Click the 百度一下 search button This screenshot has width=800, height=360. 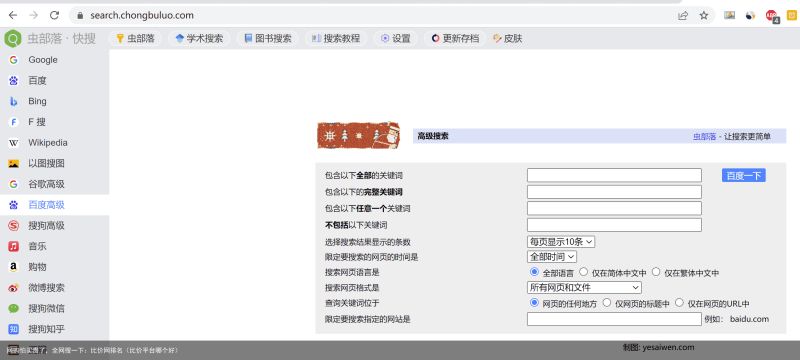(743, 176)
